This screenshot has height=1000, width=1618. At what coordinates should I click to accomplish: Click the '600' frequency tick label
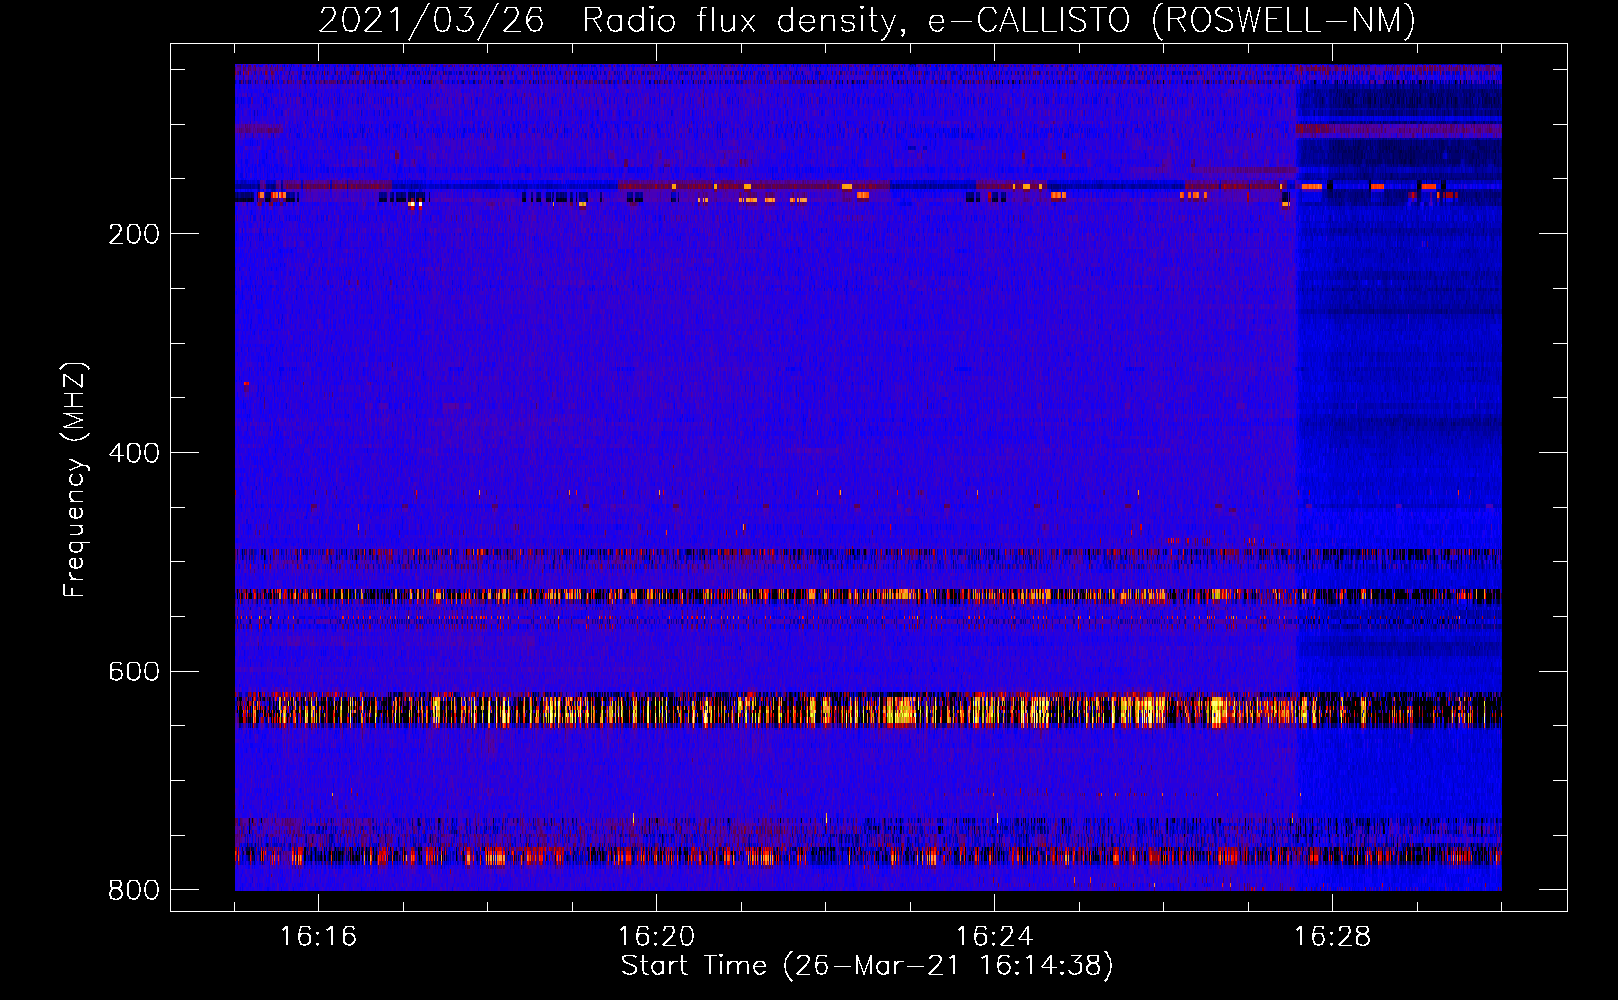click(134, 671)
